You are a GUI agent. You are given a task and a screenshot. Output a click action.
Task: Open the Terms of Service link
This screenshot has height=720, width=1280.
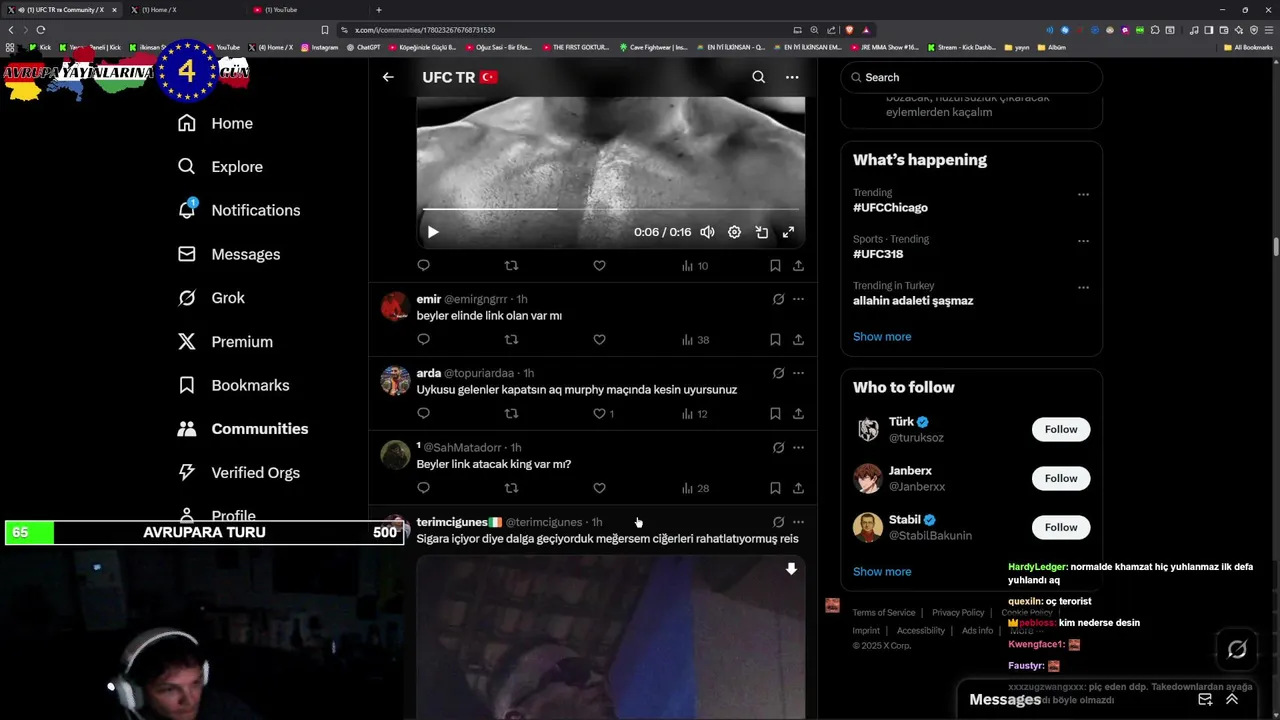(884, 613)
